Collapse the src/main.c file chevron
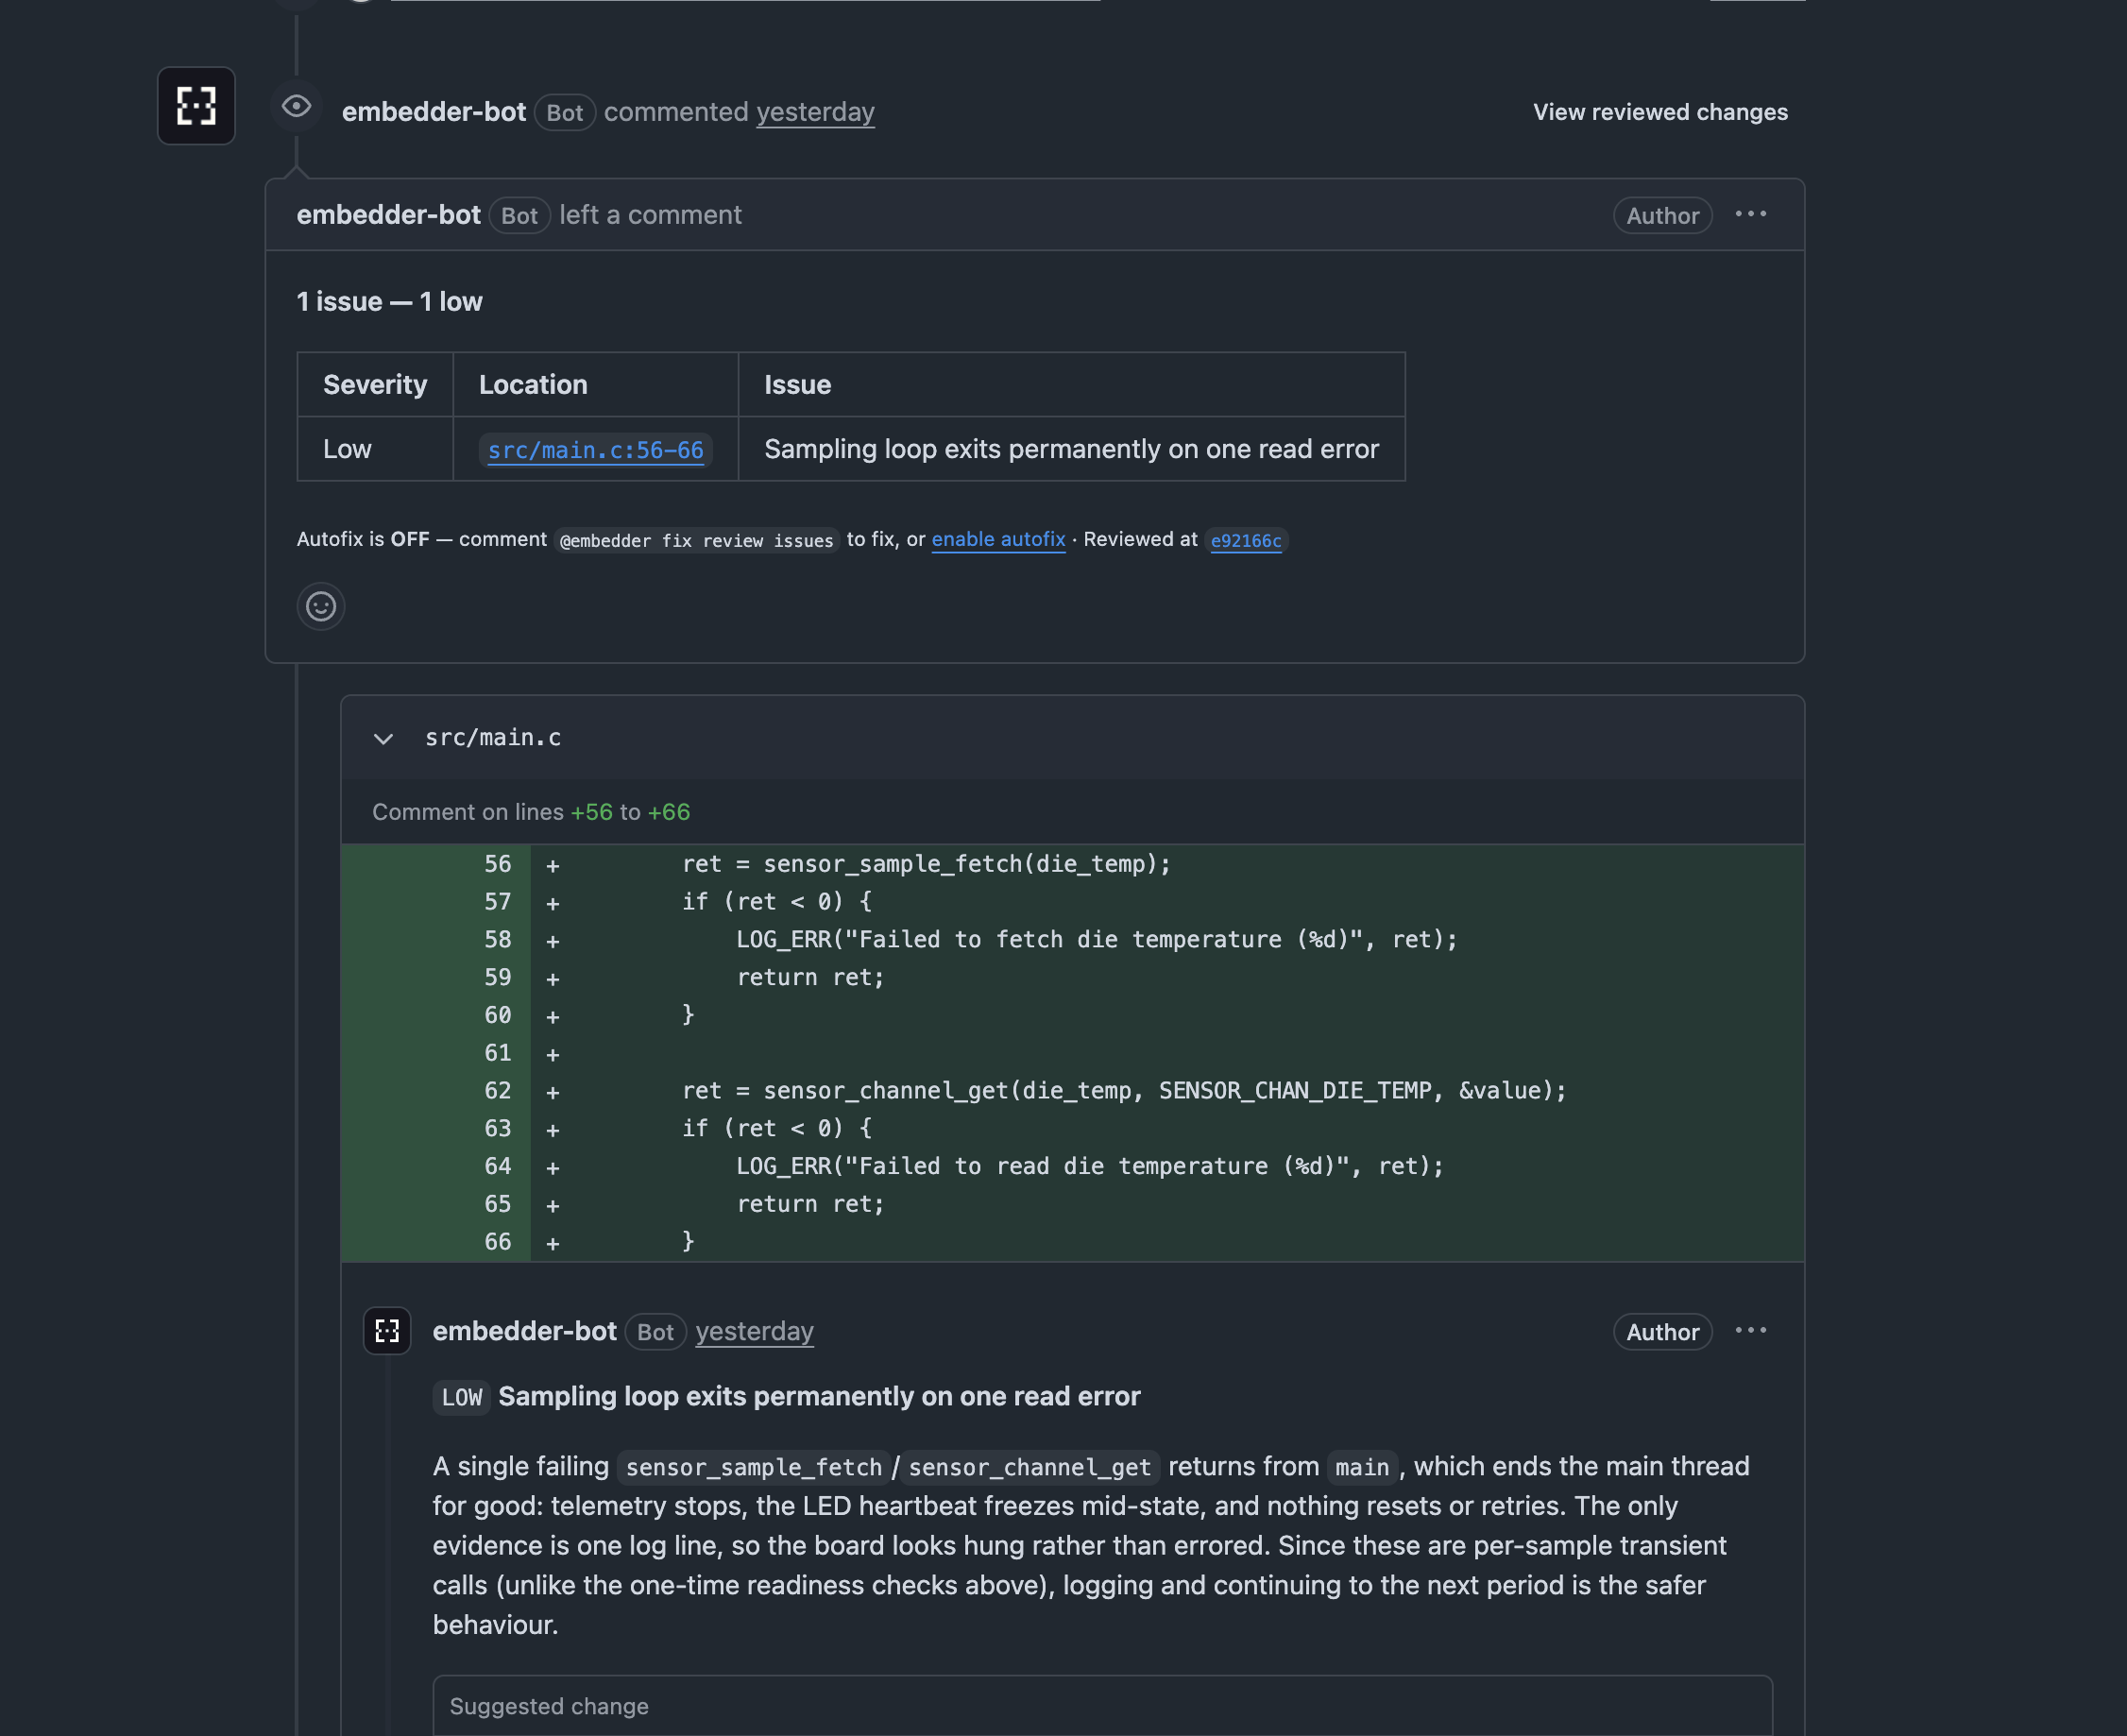 [383, 739]
